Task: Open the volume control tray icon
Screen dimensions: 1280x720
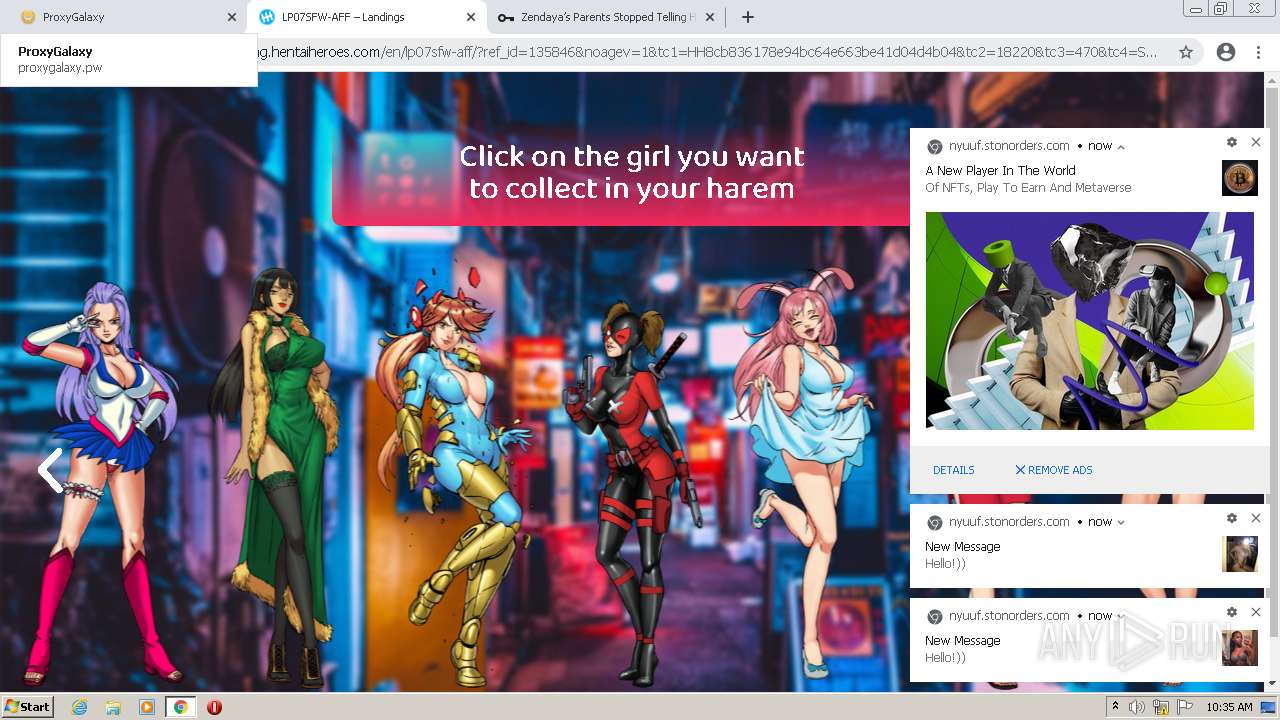Action: (x=1138, y=707)
